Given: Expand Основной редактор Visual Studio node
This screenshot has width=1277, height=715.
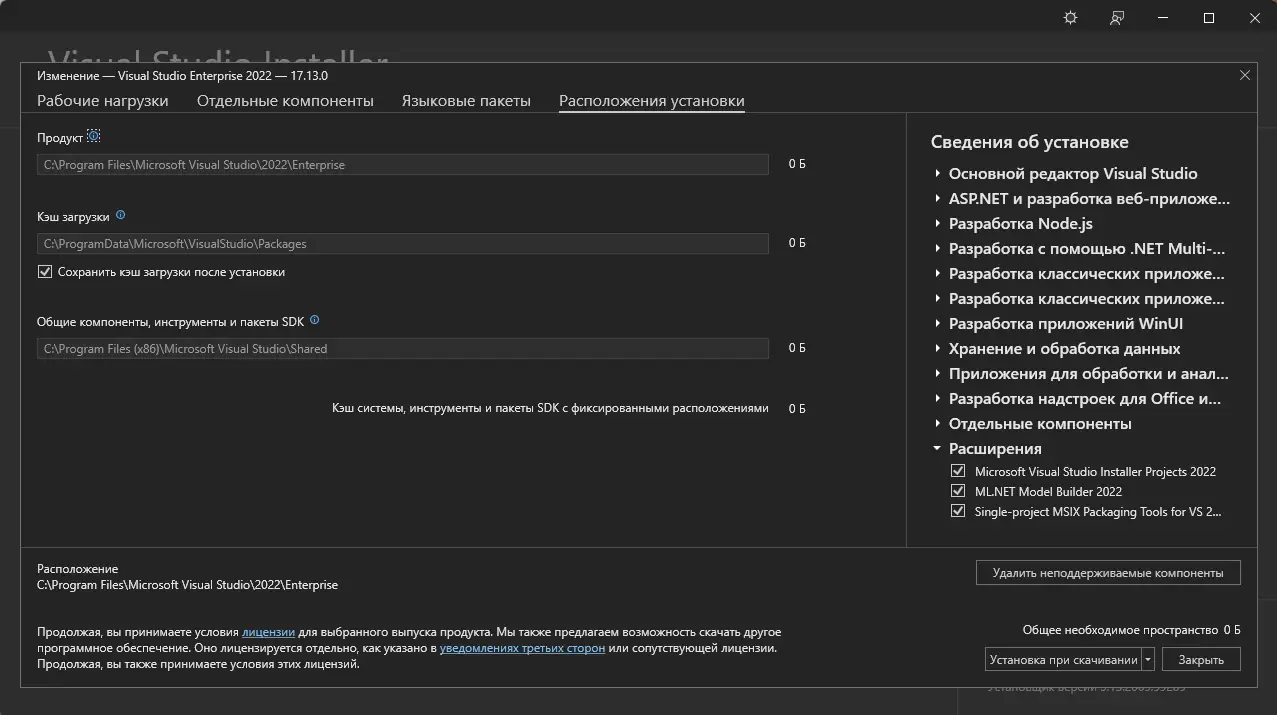Looking at the screenshot, I should coord(937,174).
